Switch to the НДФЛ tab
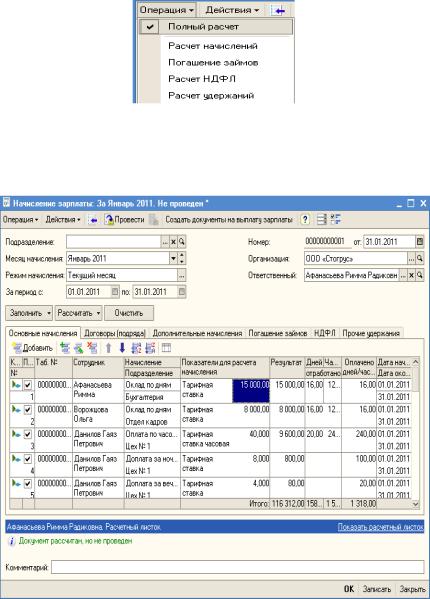This screenshot has width=430, height=599. click(325, 333)
